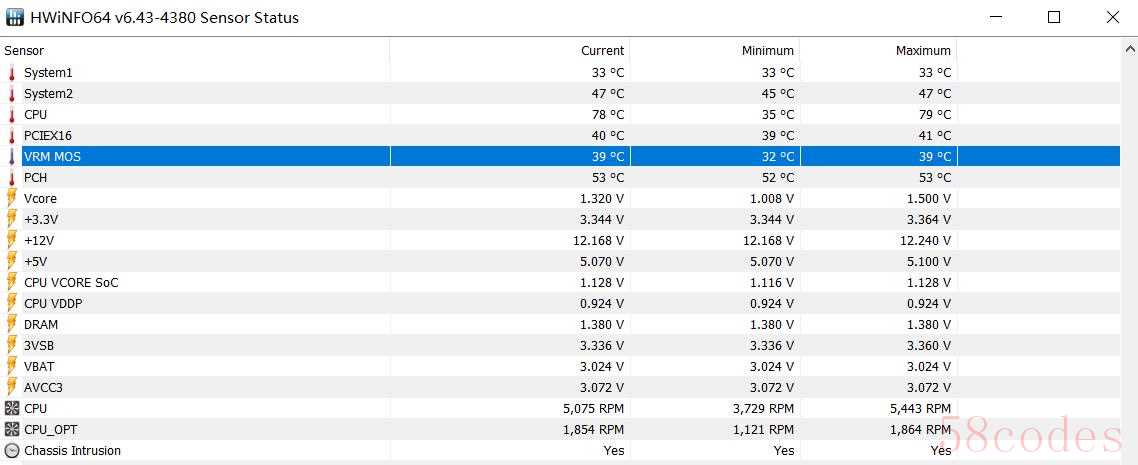Click the CPU temperature thermometer icon
This screenshot has width=1138, height=465.
(12, 115)
